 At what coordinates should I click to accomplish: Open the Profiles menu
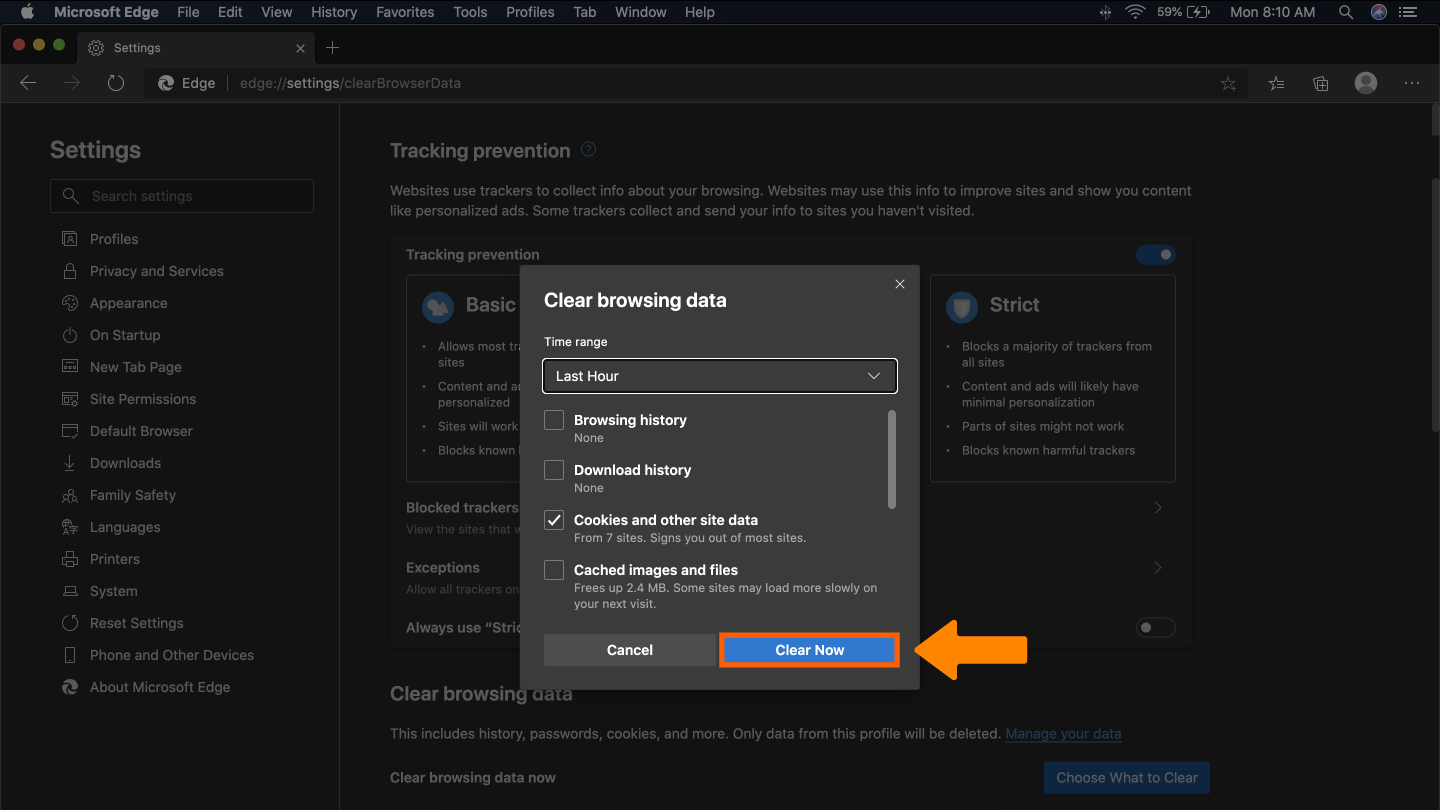(x=530, y=12)
